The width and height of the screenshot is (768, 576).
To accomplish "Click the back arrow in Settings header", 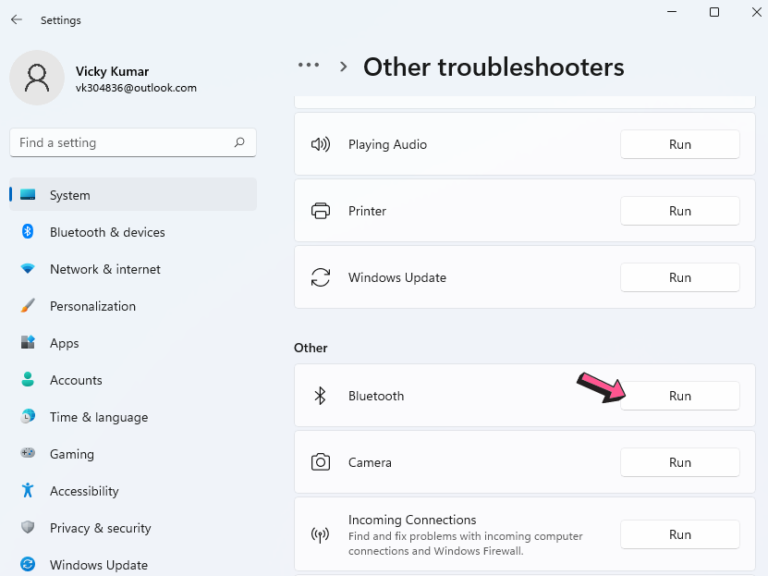I will (16, 20).
